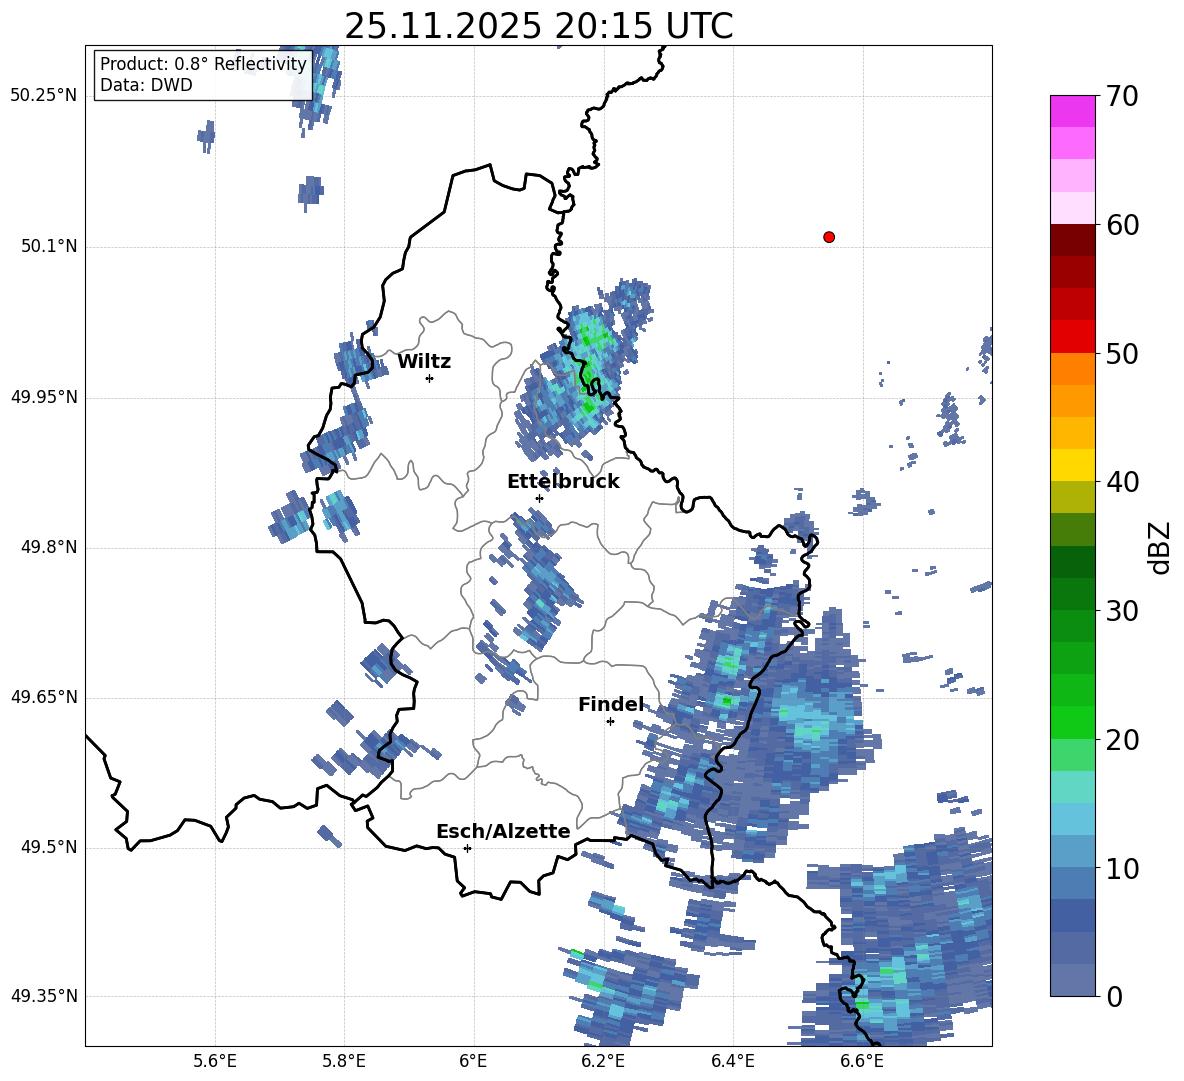Click the 70 tick on colorbar

click(1122, 97)
